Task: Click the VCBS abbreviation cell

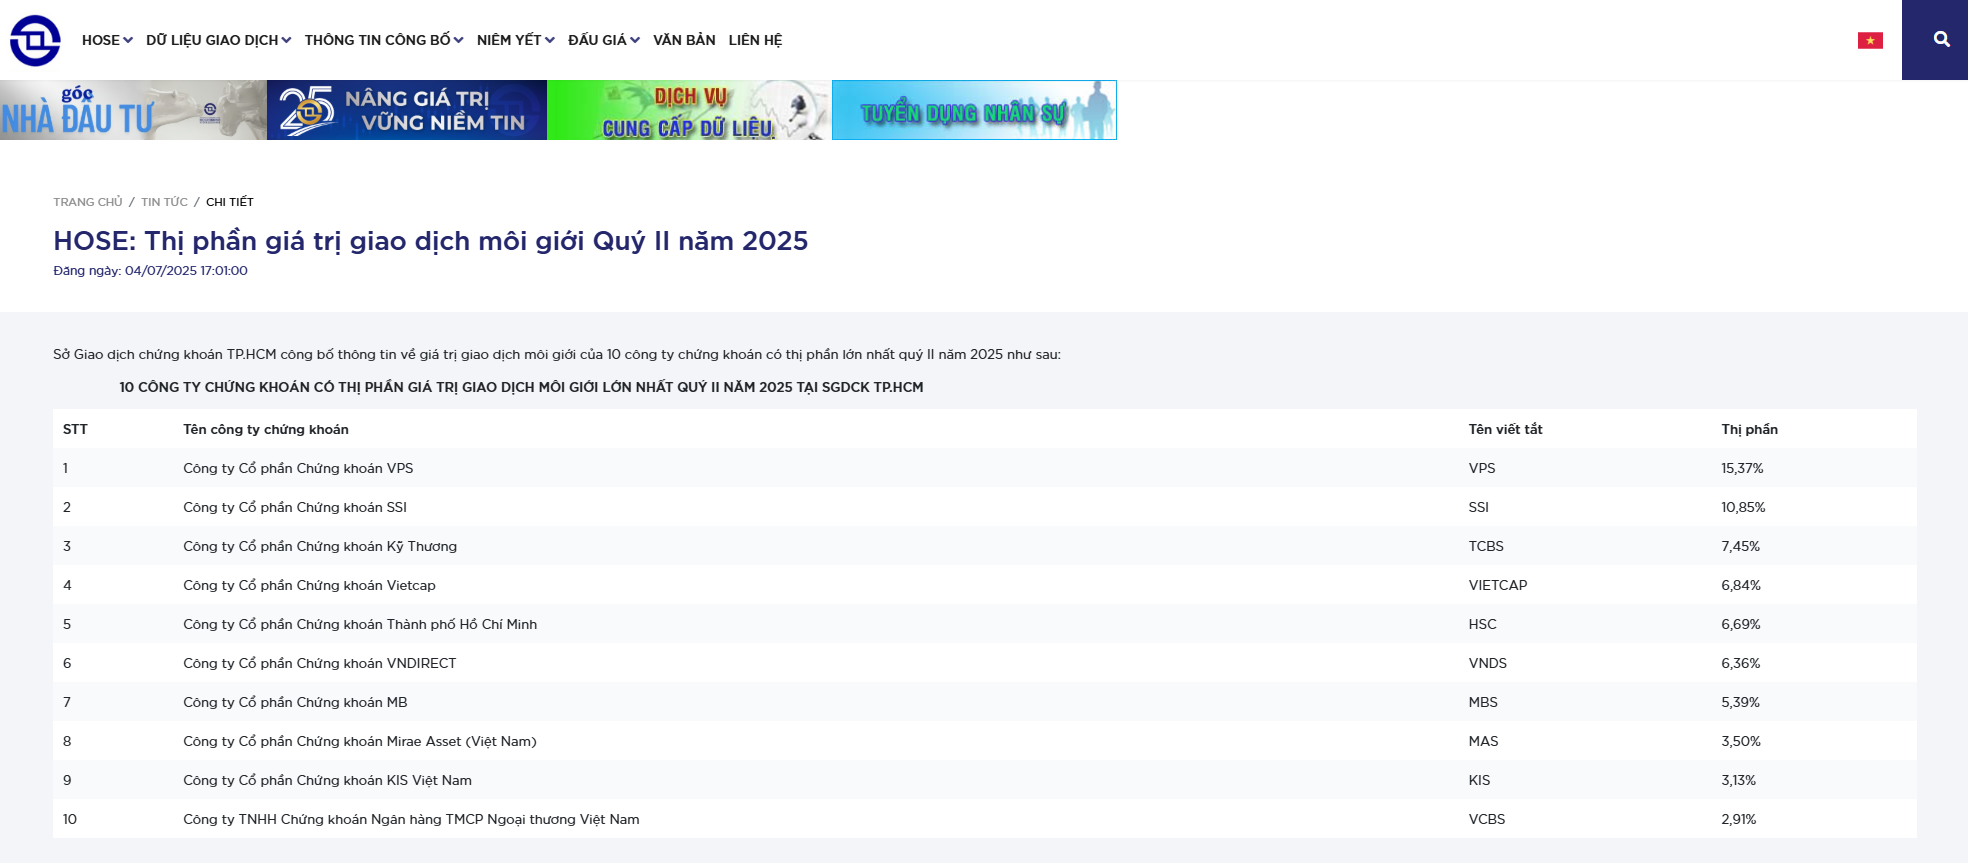Action: tap(1486, 819)
